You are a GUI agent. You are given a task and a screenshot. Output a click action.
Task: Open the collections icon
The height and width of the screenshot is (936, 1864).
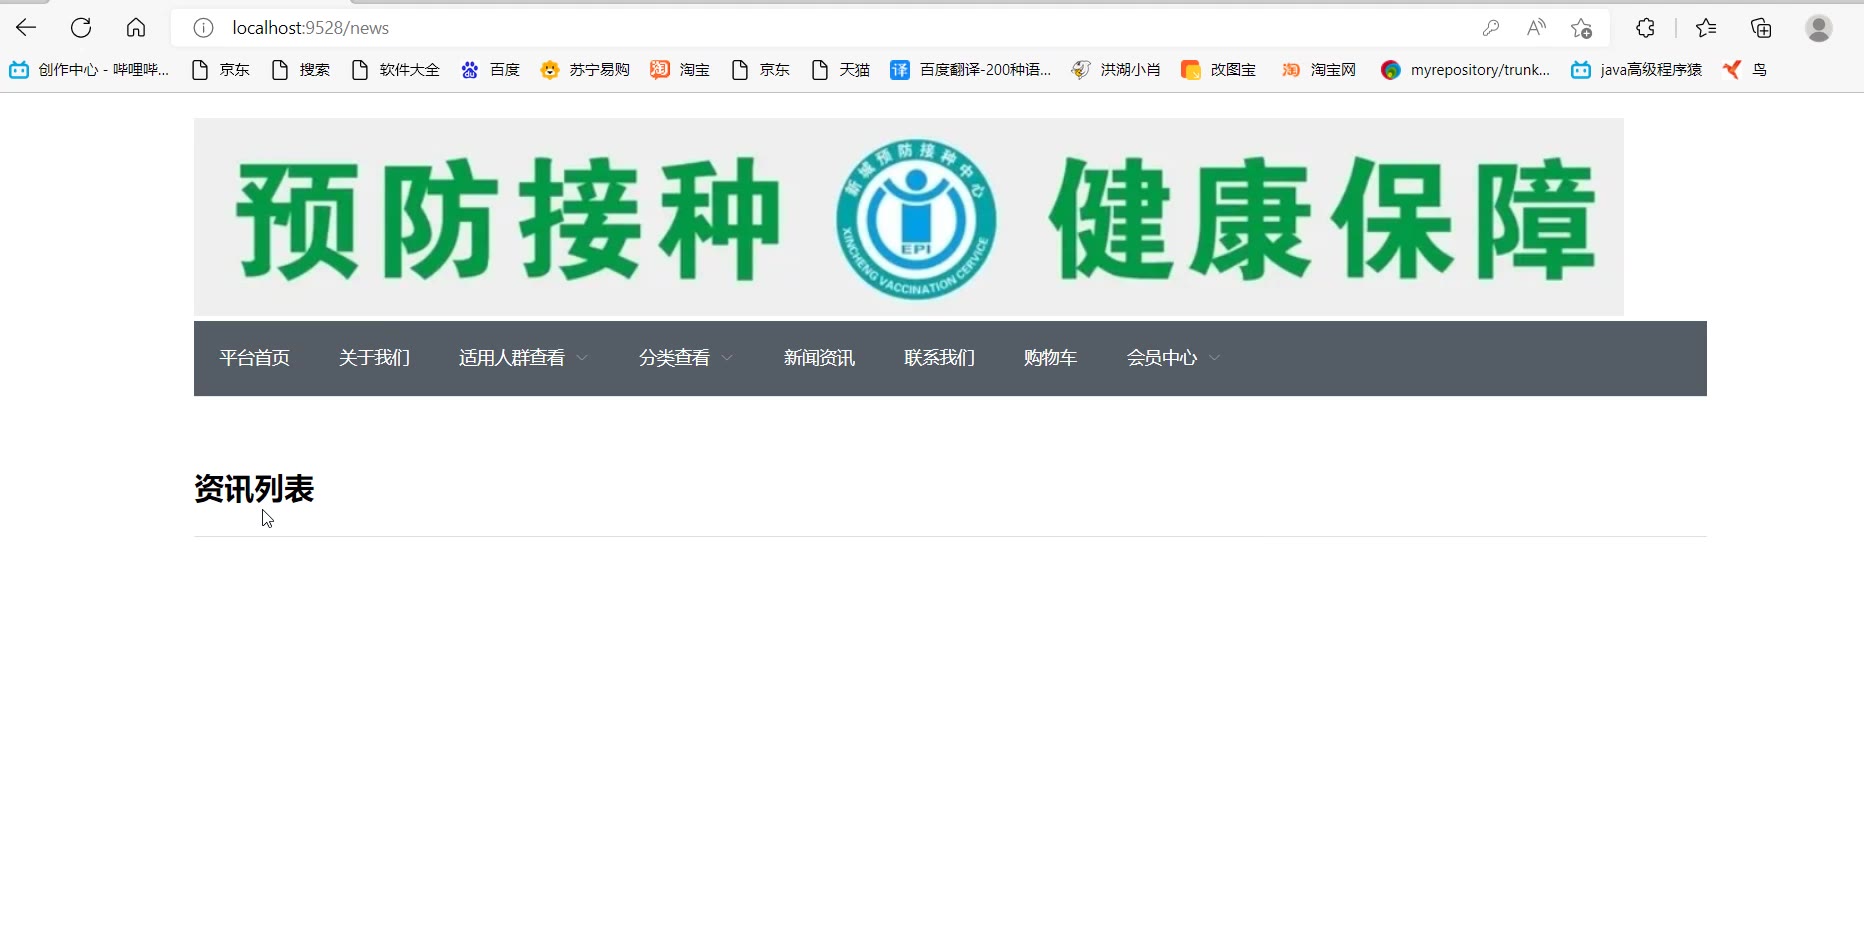(1761, 28)
